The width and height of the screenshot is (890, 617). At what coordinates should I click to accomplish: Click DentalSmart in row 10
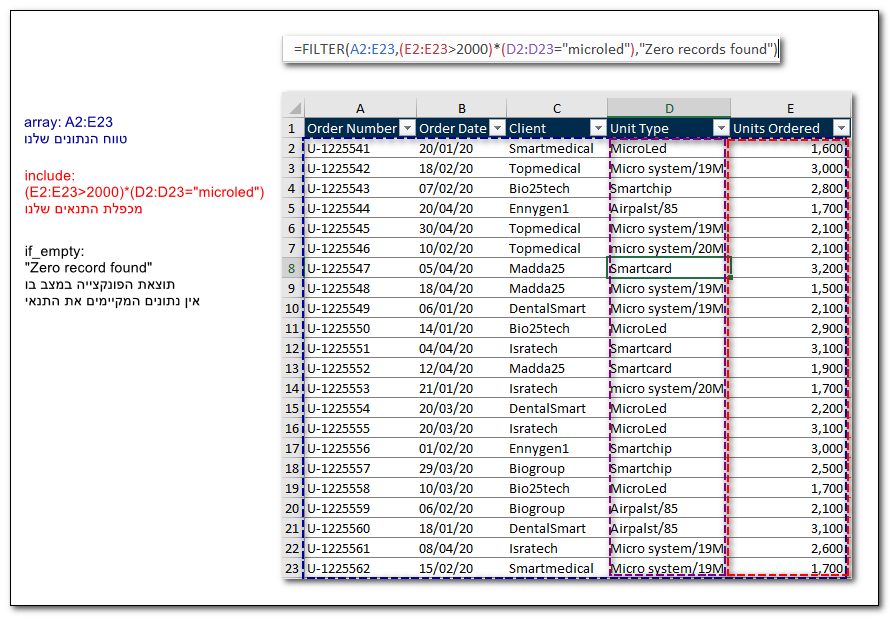[x=557, y=308]
